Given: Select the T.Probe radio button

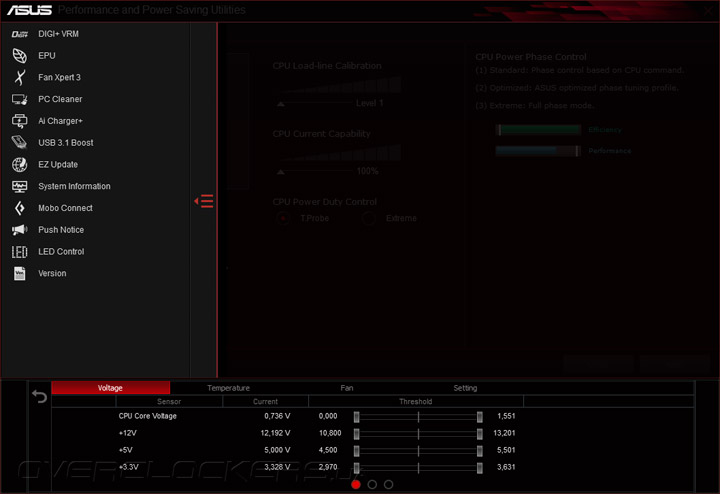Looking at the screenshot, I should [283, 218].
